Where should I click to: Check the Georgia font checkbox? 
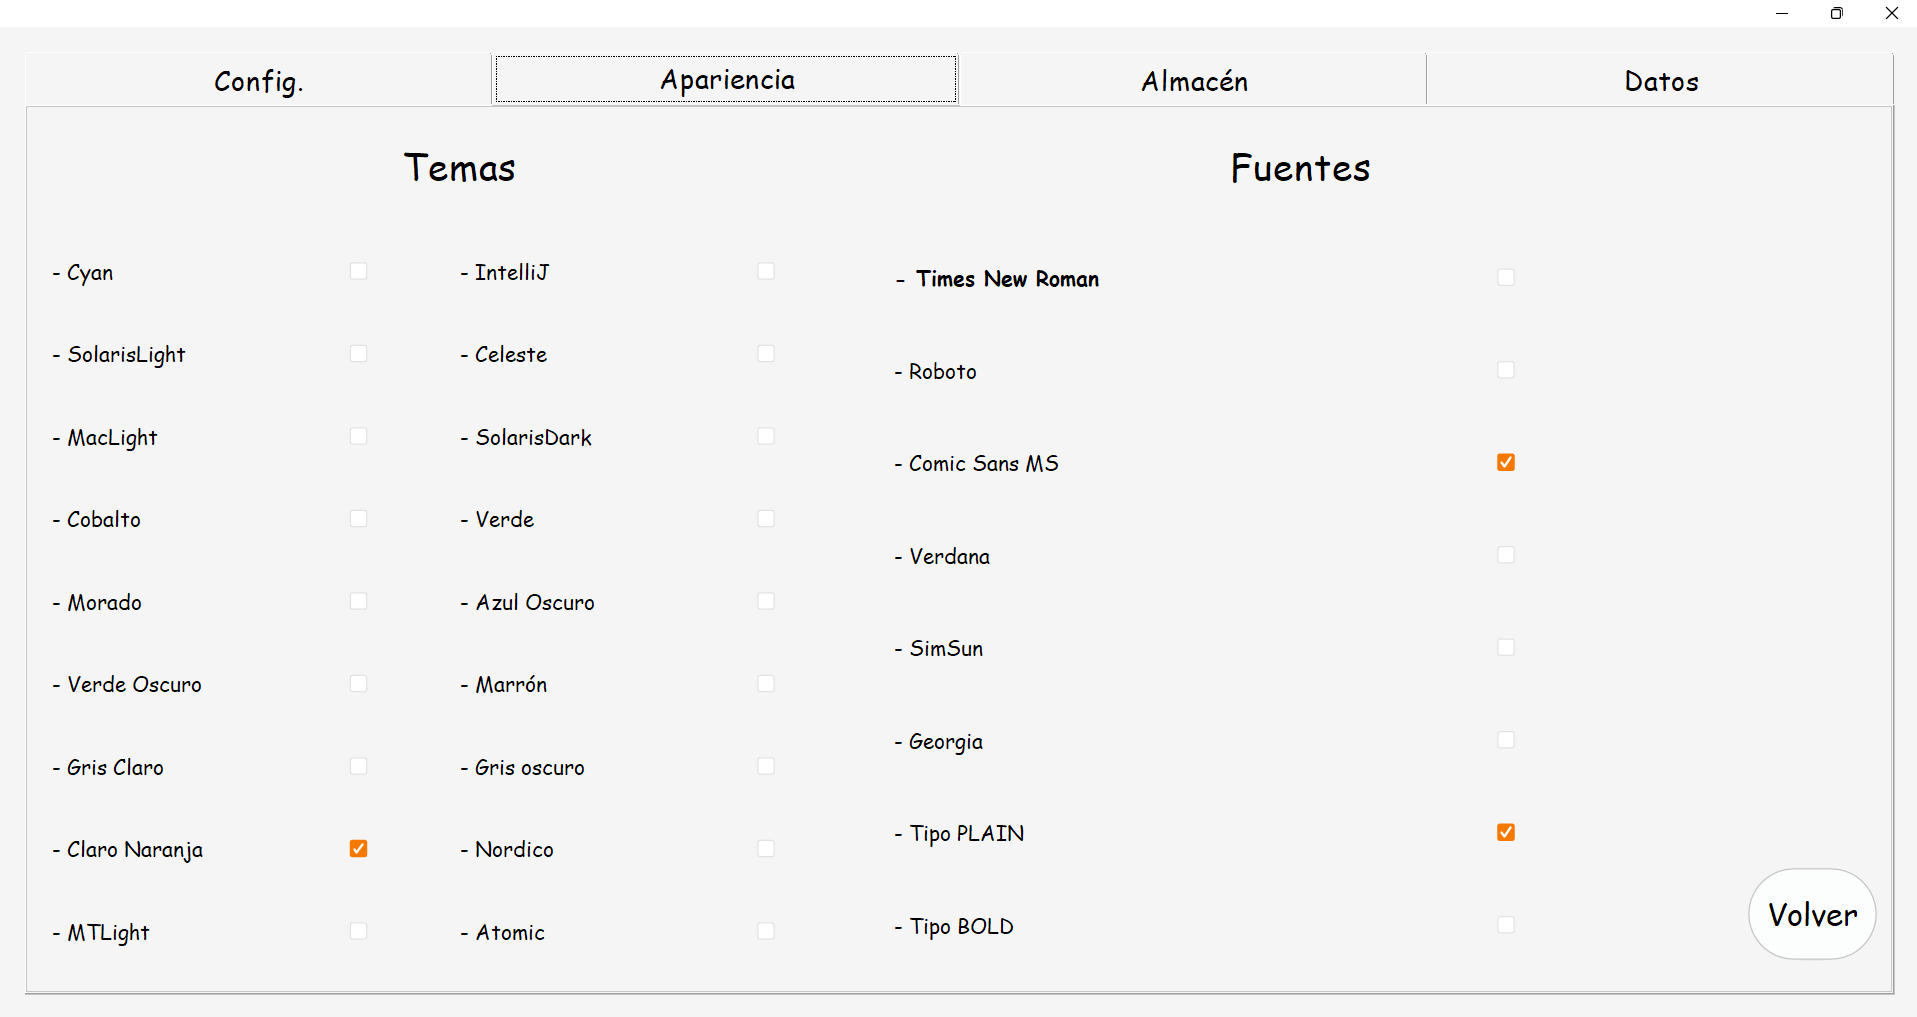click(1506, 740)
